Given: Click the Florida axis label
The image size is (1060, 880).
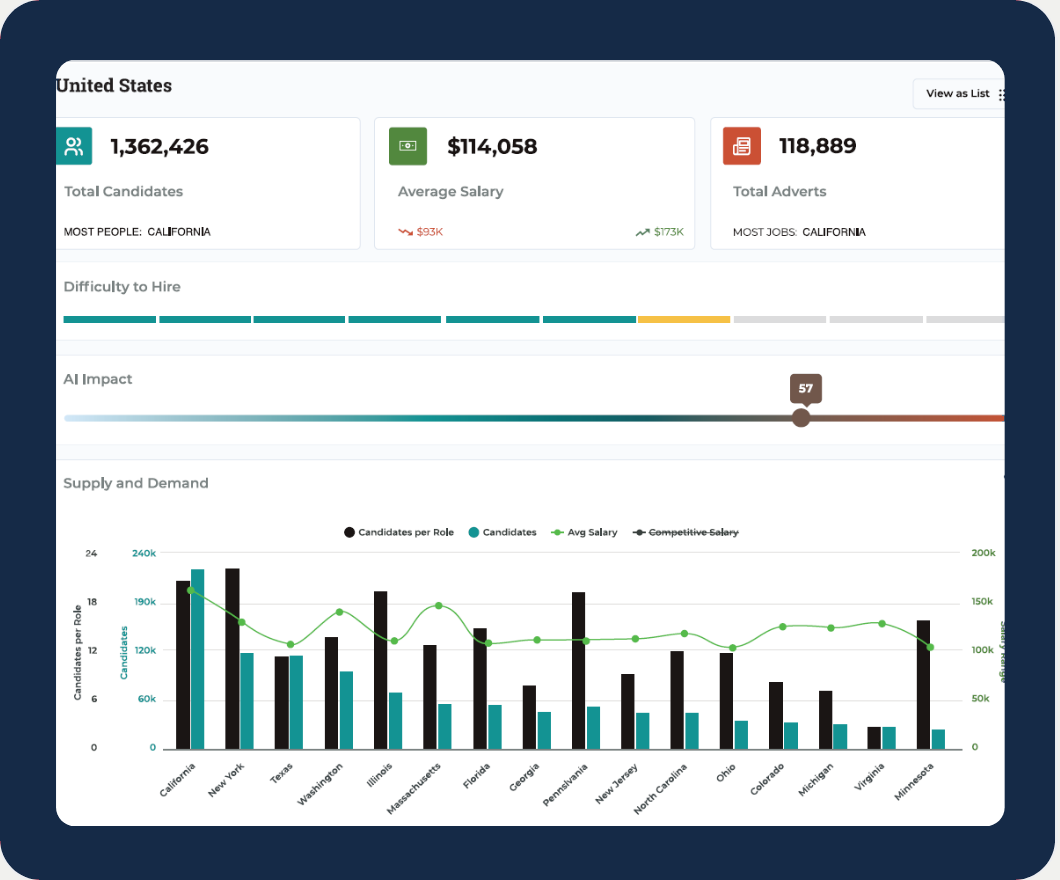Looking at the screenshot, I should pos(477,776).
